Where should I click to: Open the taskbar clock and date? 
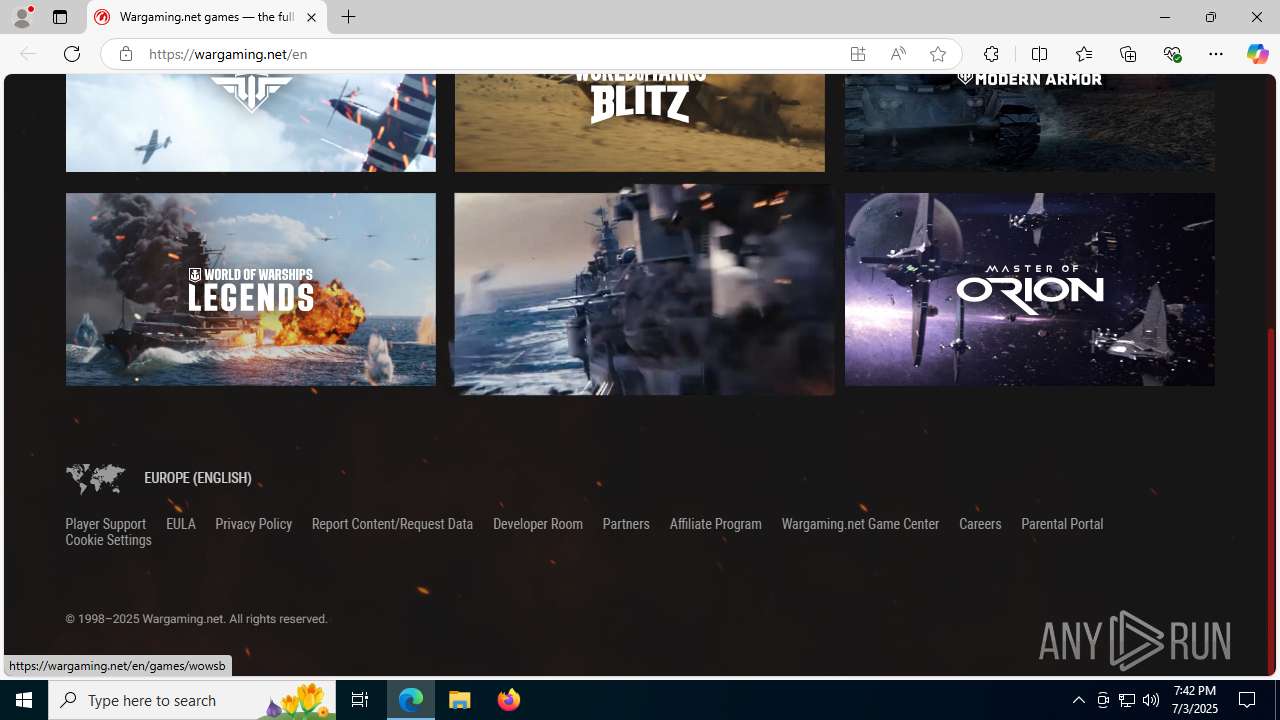click(1194, 700)
